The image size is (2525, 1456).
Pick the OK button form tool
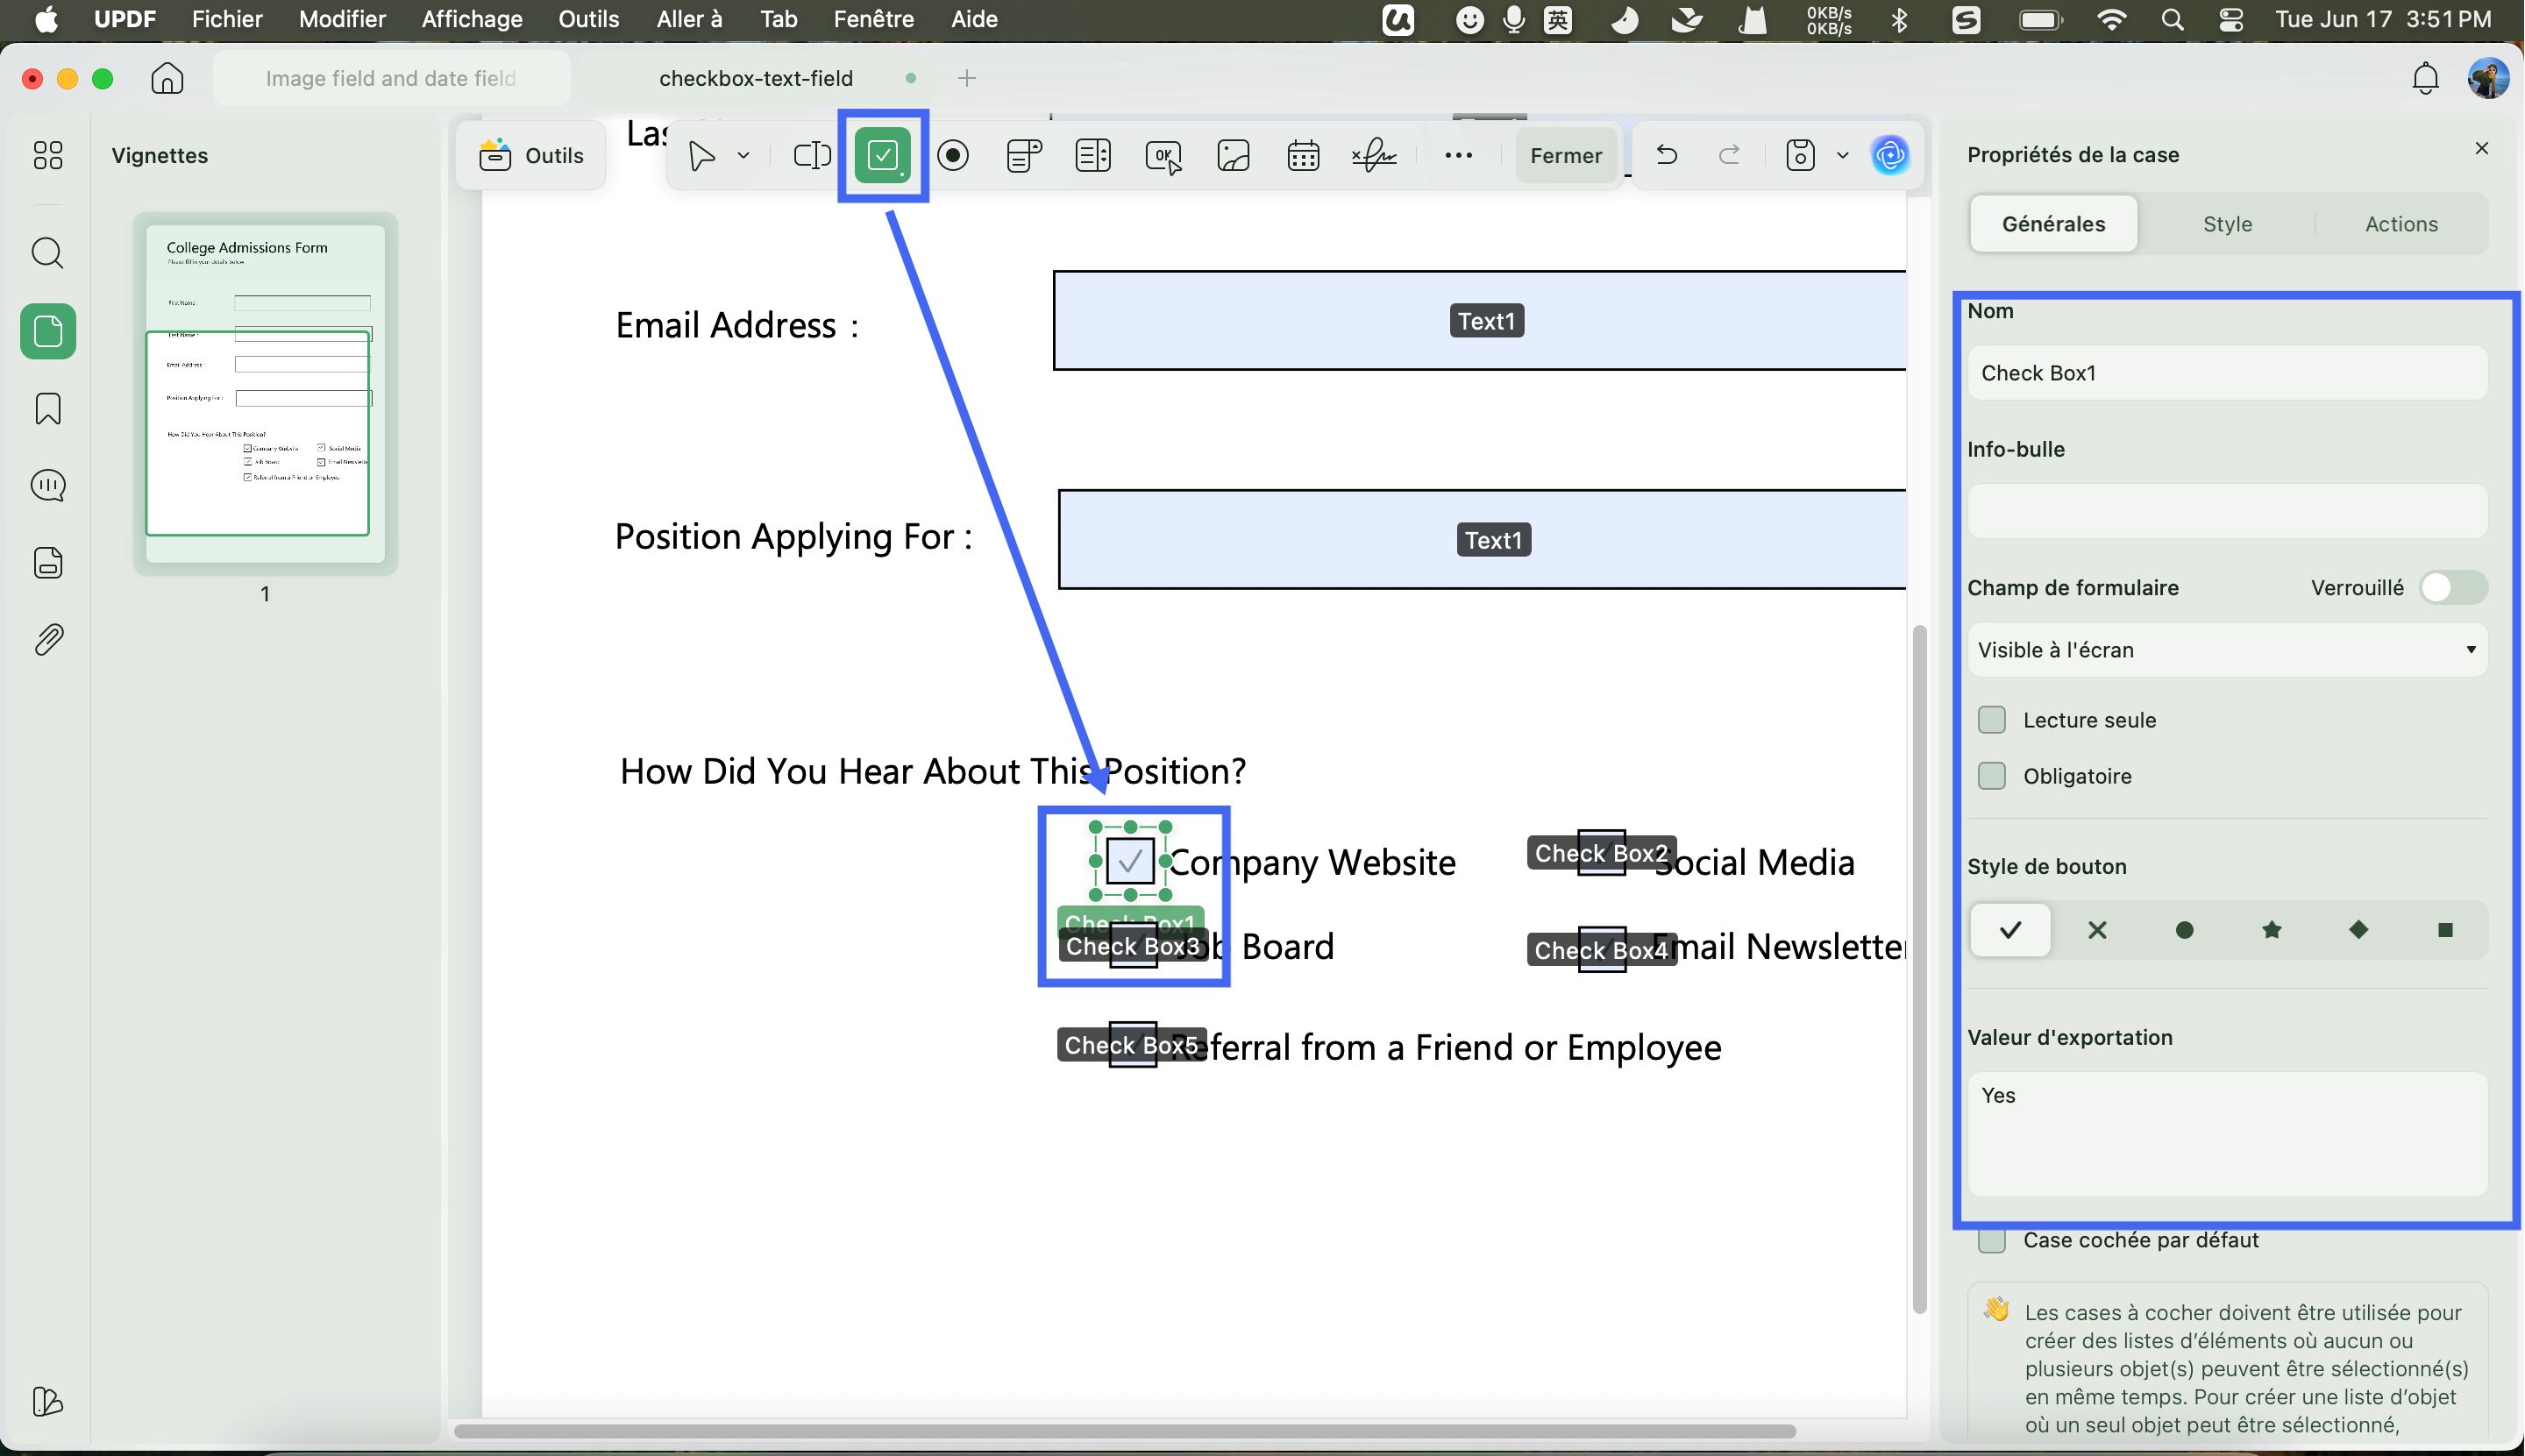(1164, 156)
